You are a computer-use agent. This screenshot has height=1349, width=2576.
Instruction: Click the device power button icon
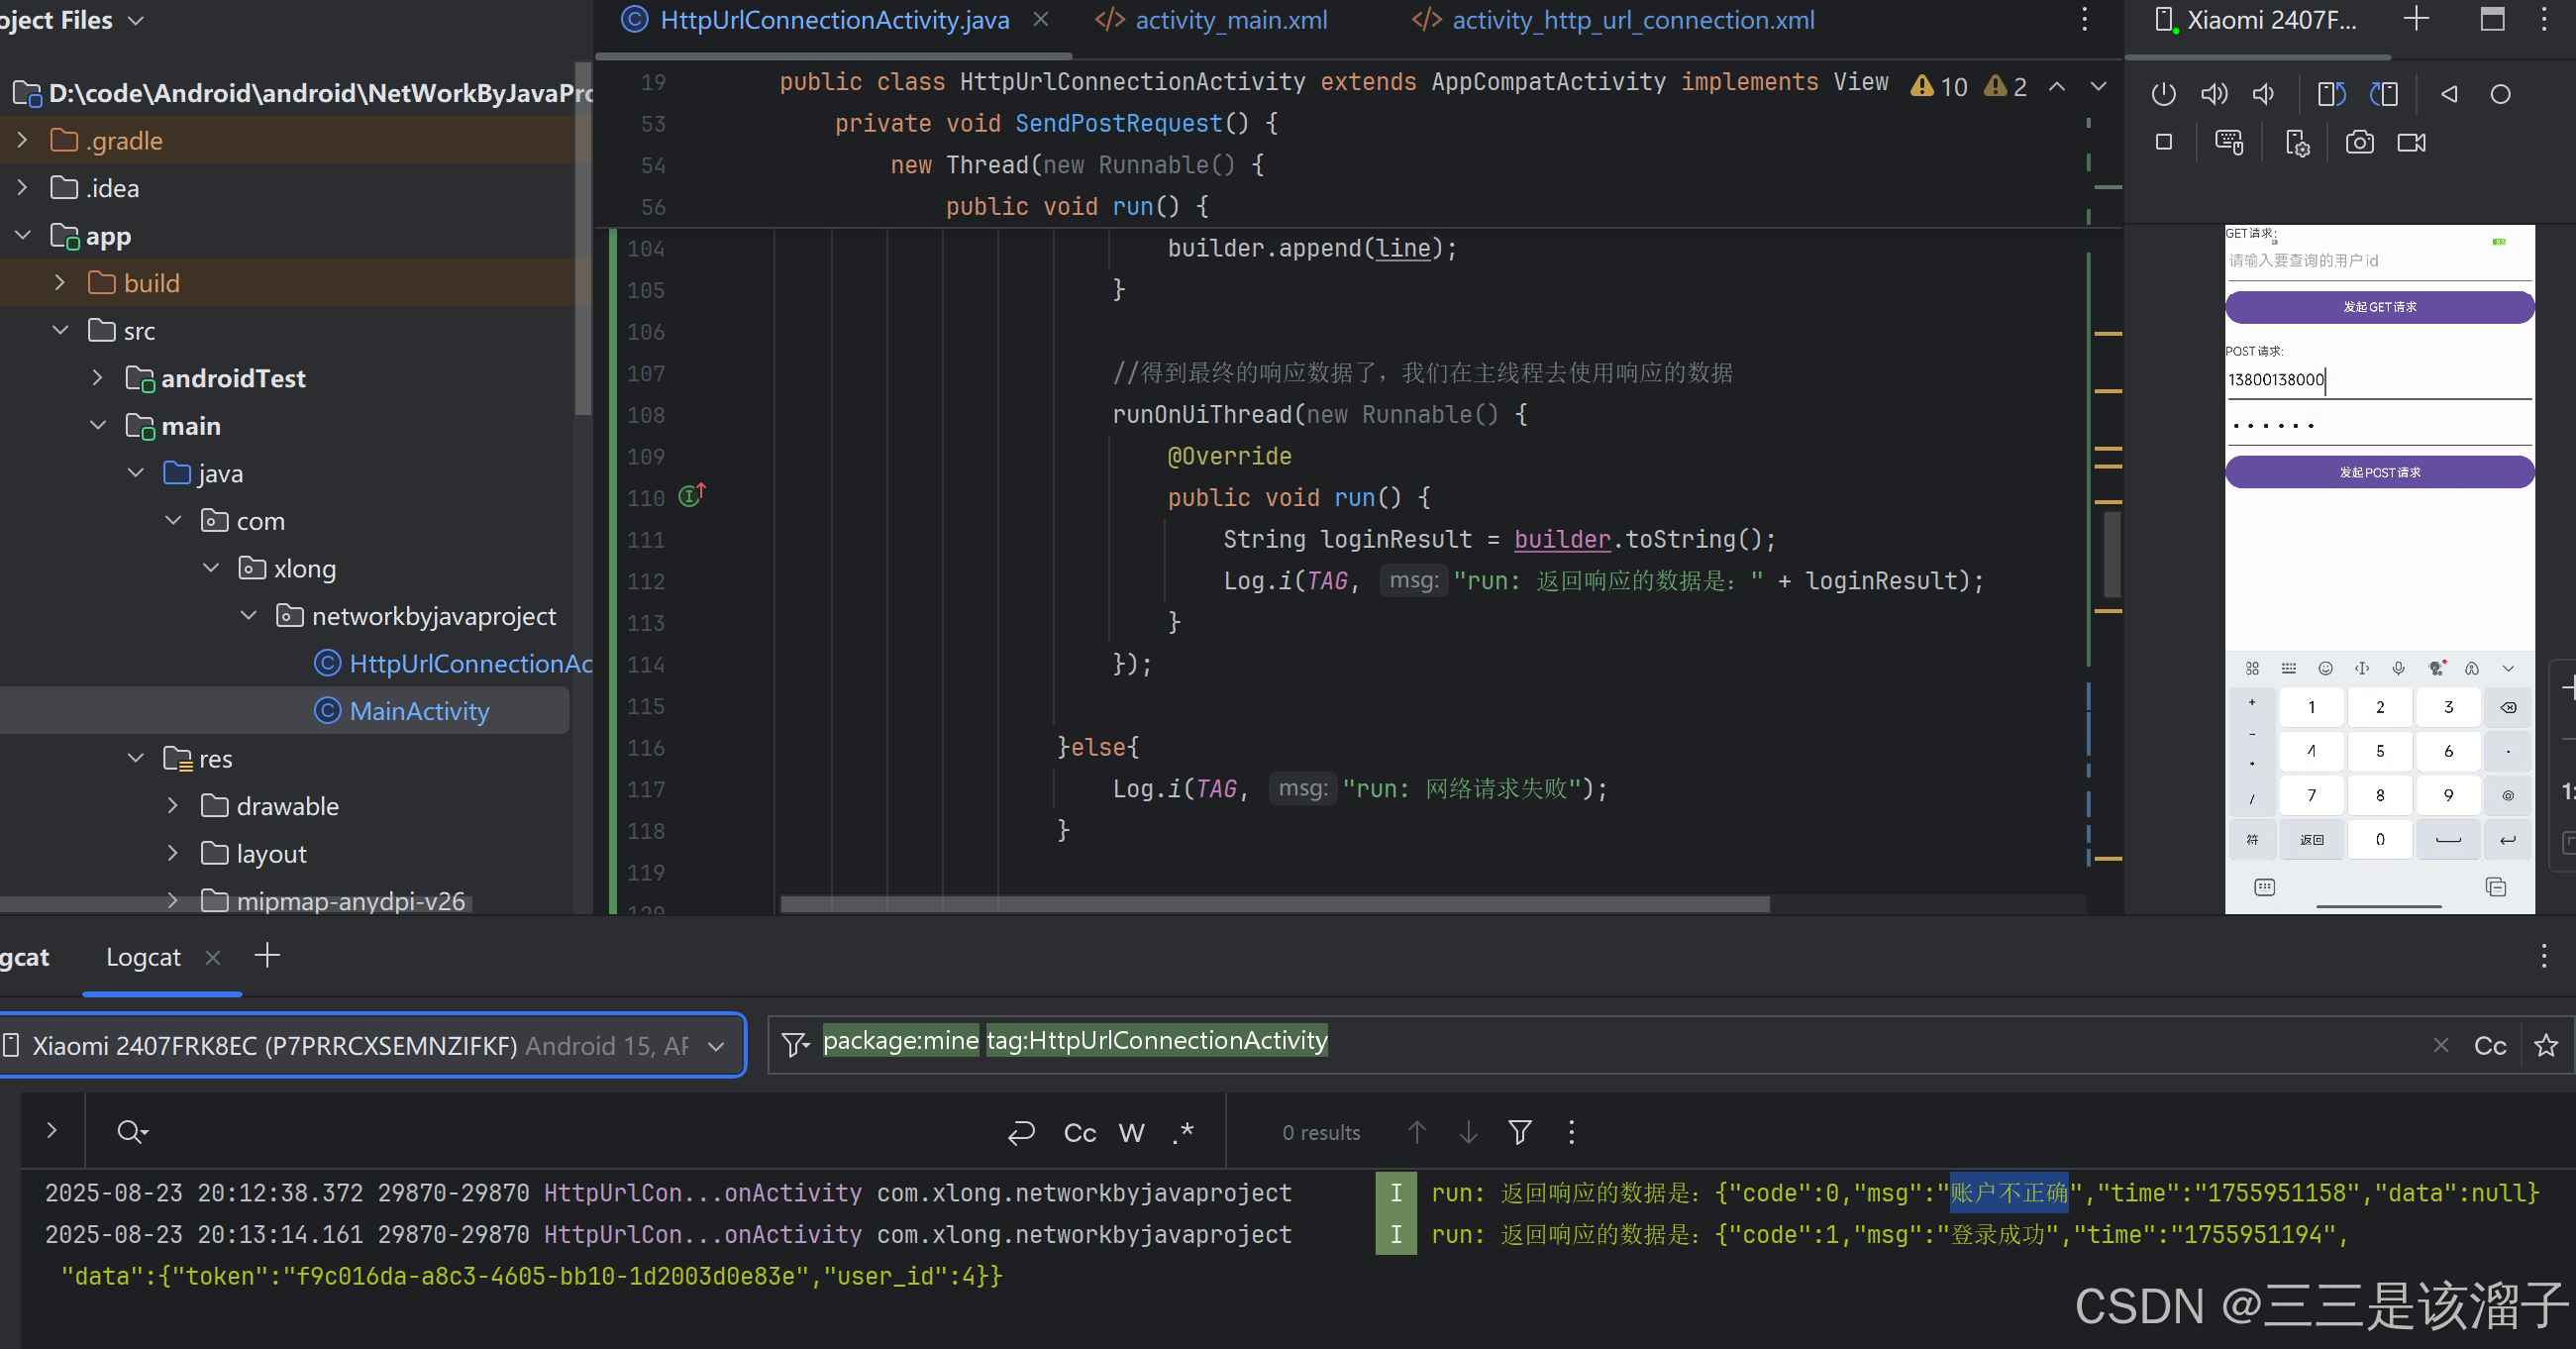2163,94
